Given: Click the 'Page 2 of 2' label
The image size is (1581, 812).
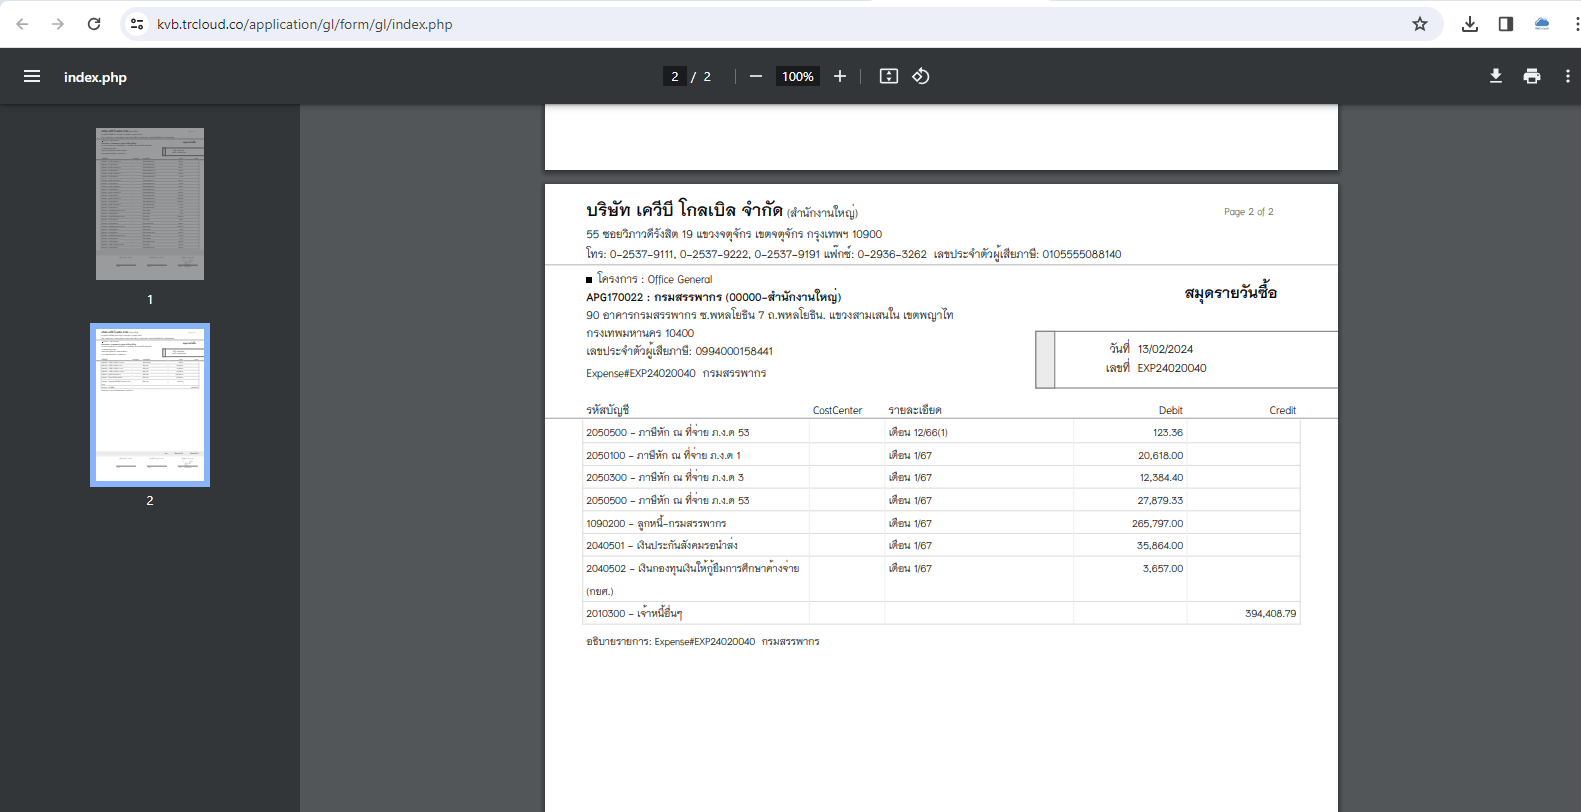Looking at the screenshot, I should [1249, 212].
